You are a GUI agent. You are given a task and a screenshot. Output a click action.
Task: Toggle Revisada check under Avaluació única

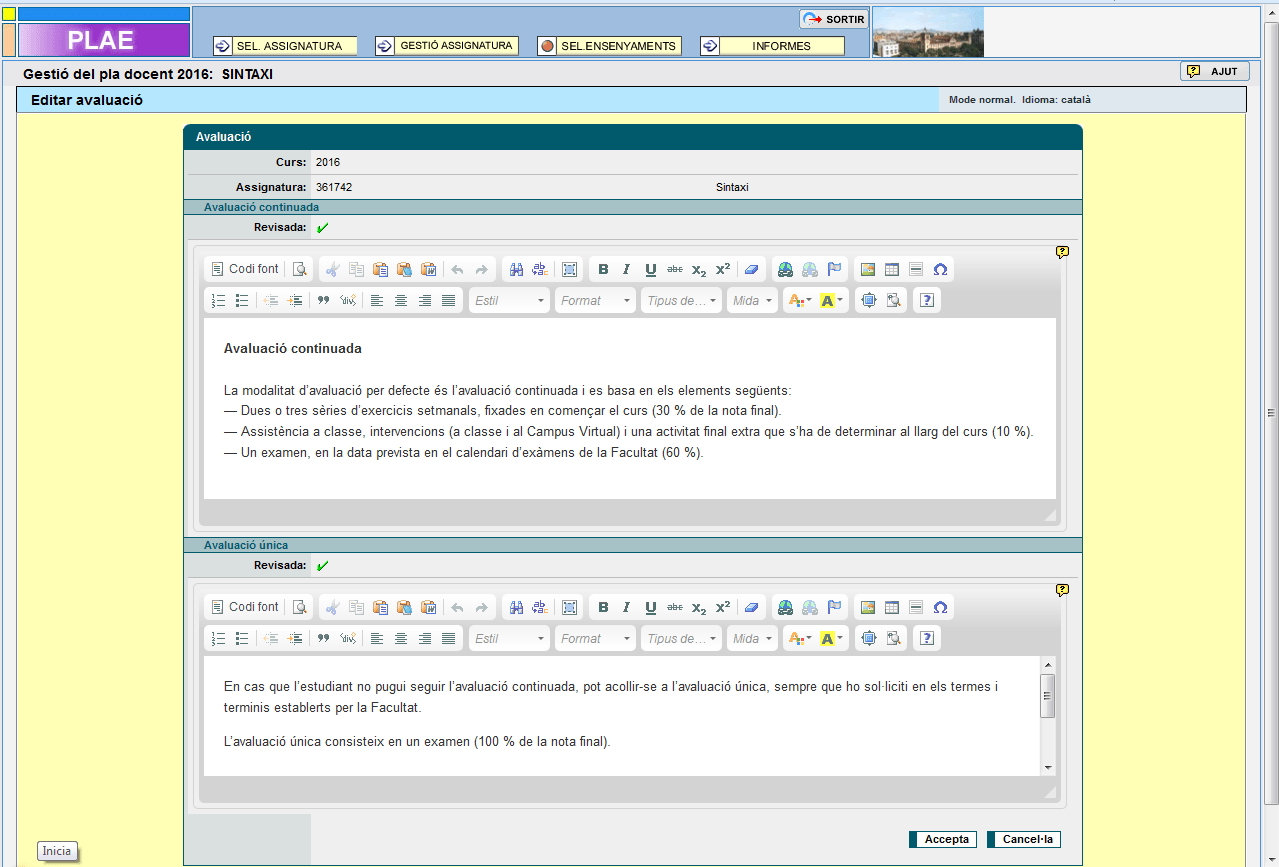(322, 566)
